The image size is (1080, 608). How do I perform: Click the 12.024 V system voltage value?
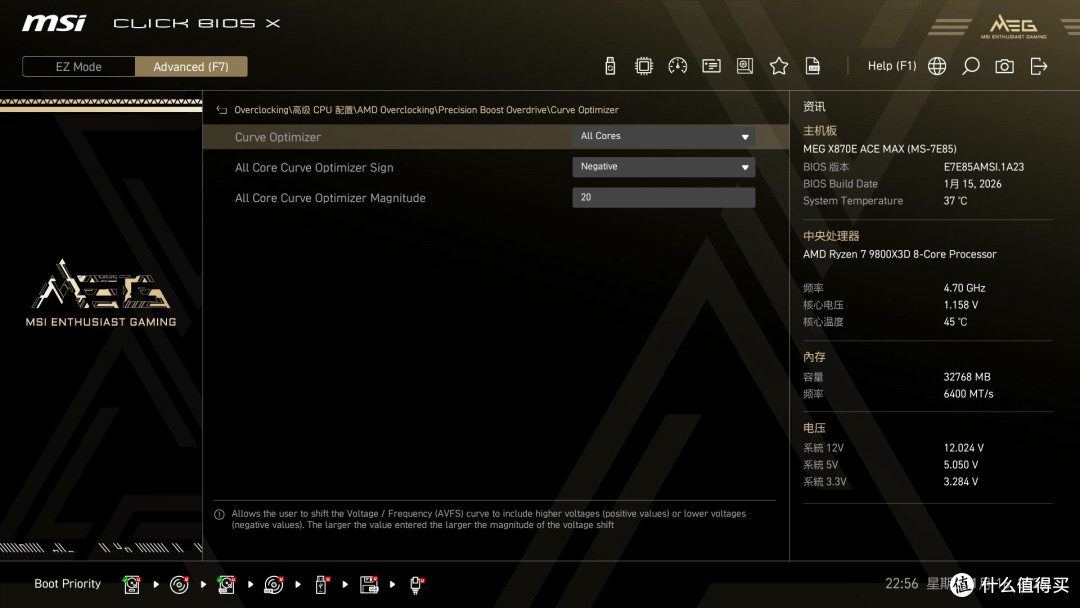point(964,448)
